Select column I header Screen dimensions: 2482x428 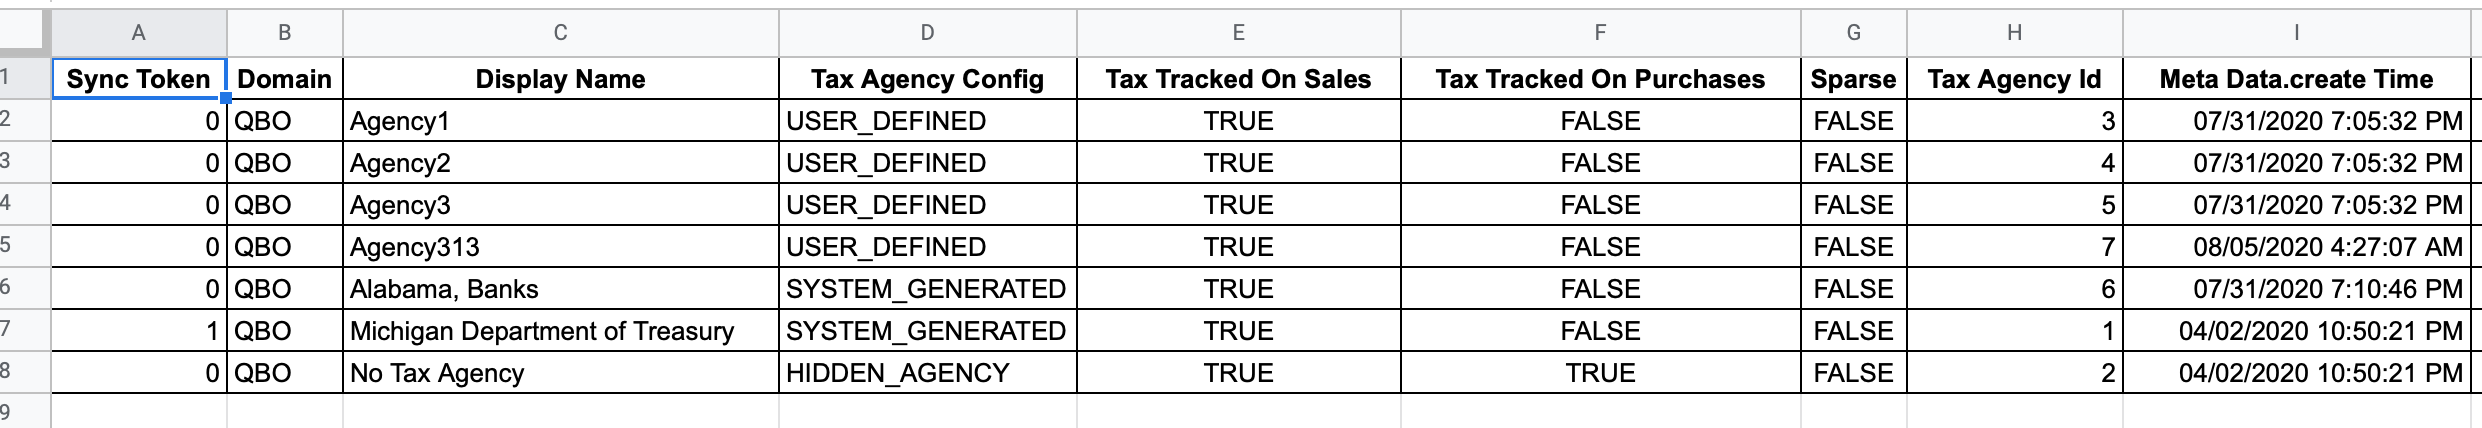(x=2296, y=33)
